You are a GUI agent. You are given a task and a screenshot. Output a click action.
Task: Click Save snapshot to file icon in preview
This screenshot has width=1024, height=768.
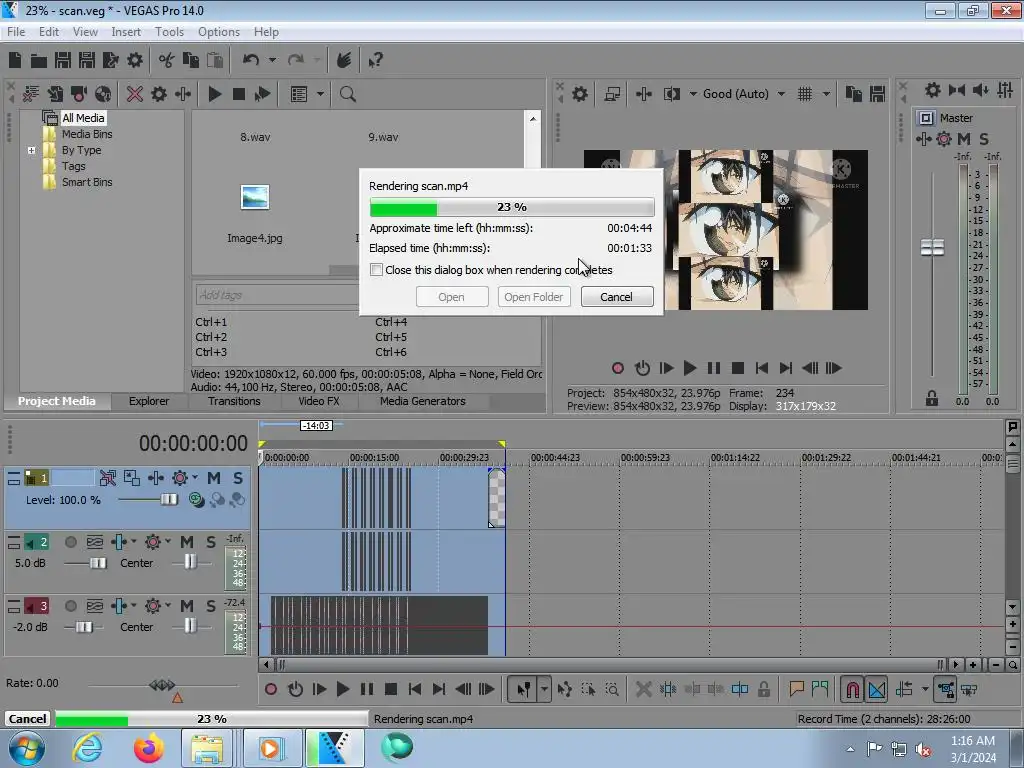pos(877,94)
